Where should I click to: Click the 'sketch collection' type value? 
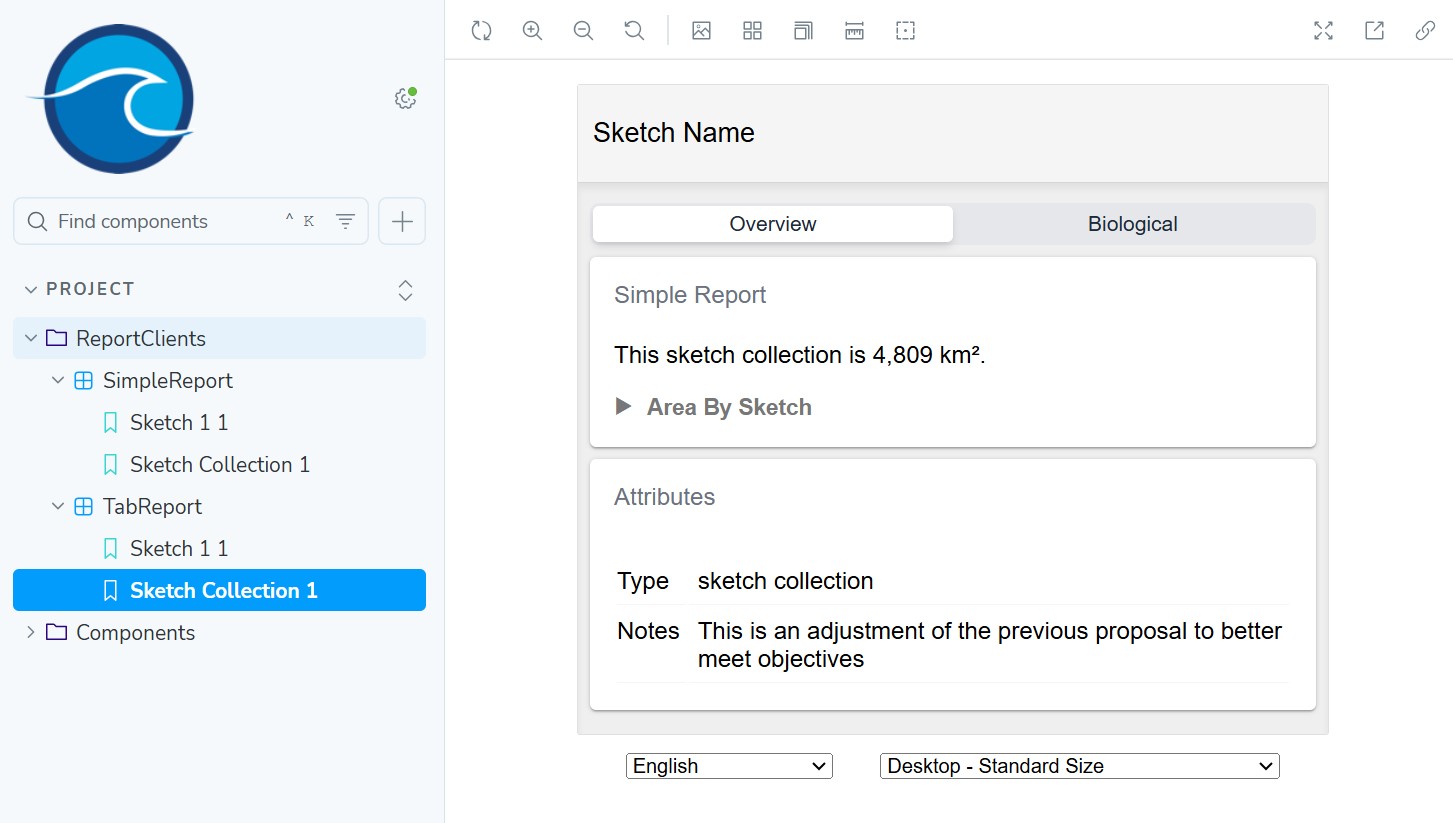(786, 581)
